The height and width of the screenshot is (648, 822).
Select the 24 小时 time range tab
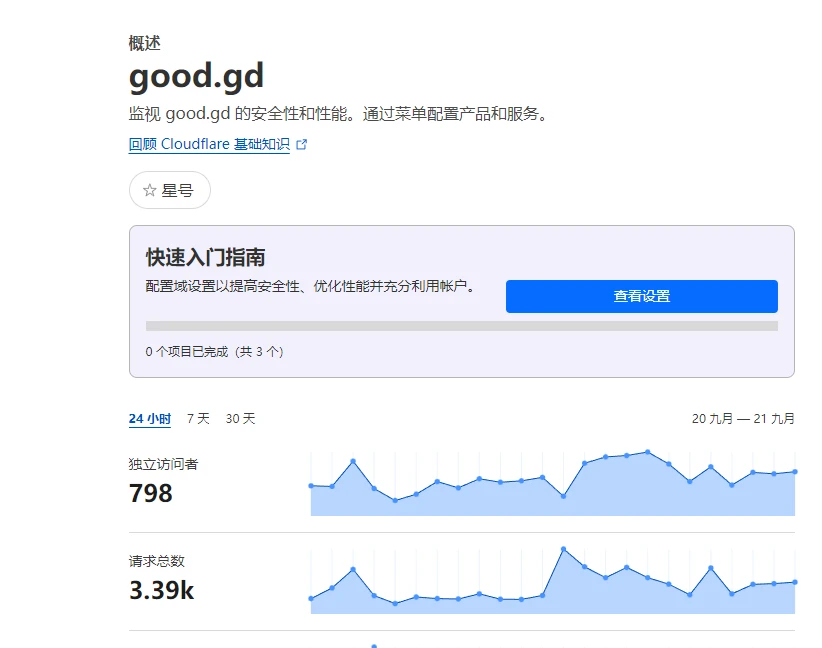149,419
